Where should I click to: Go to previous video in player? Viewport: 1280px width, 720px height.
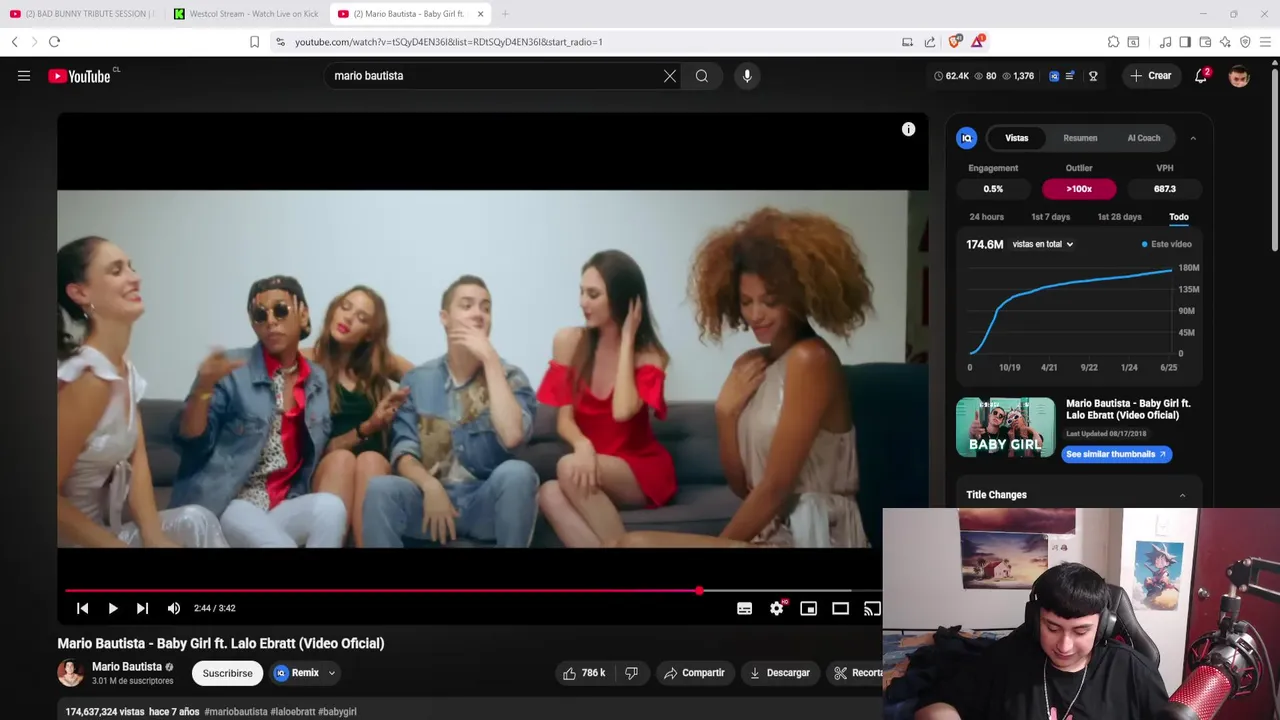tap(83, 608)
